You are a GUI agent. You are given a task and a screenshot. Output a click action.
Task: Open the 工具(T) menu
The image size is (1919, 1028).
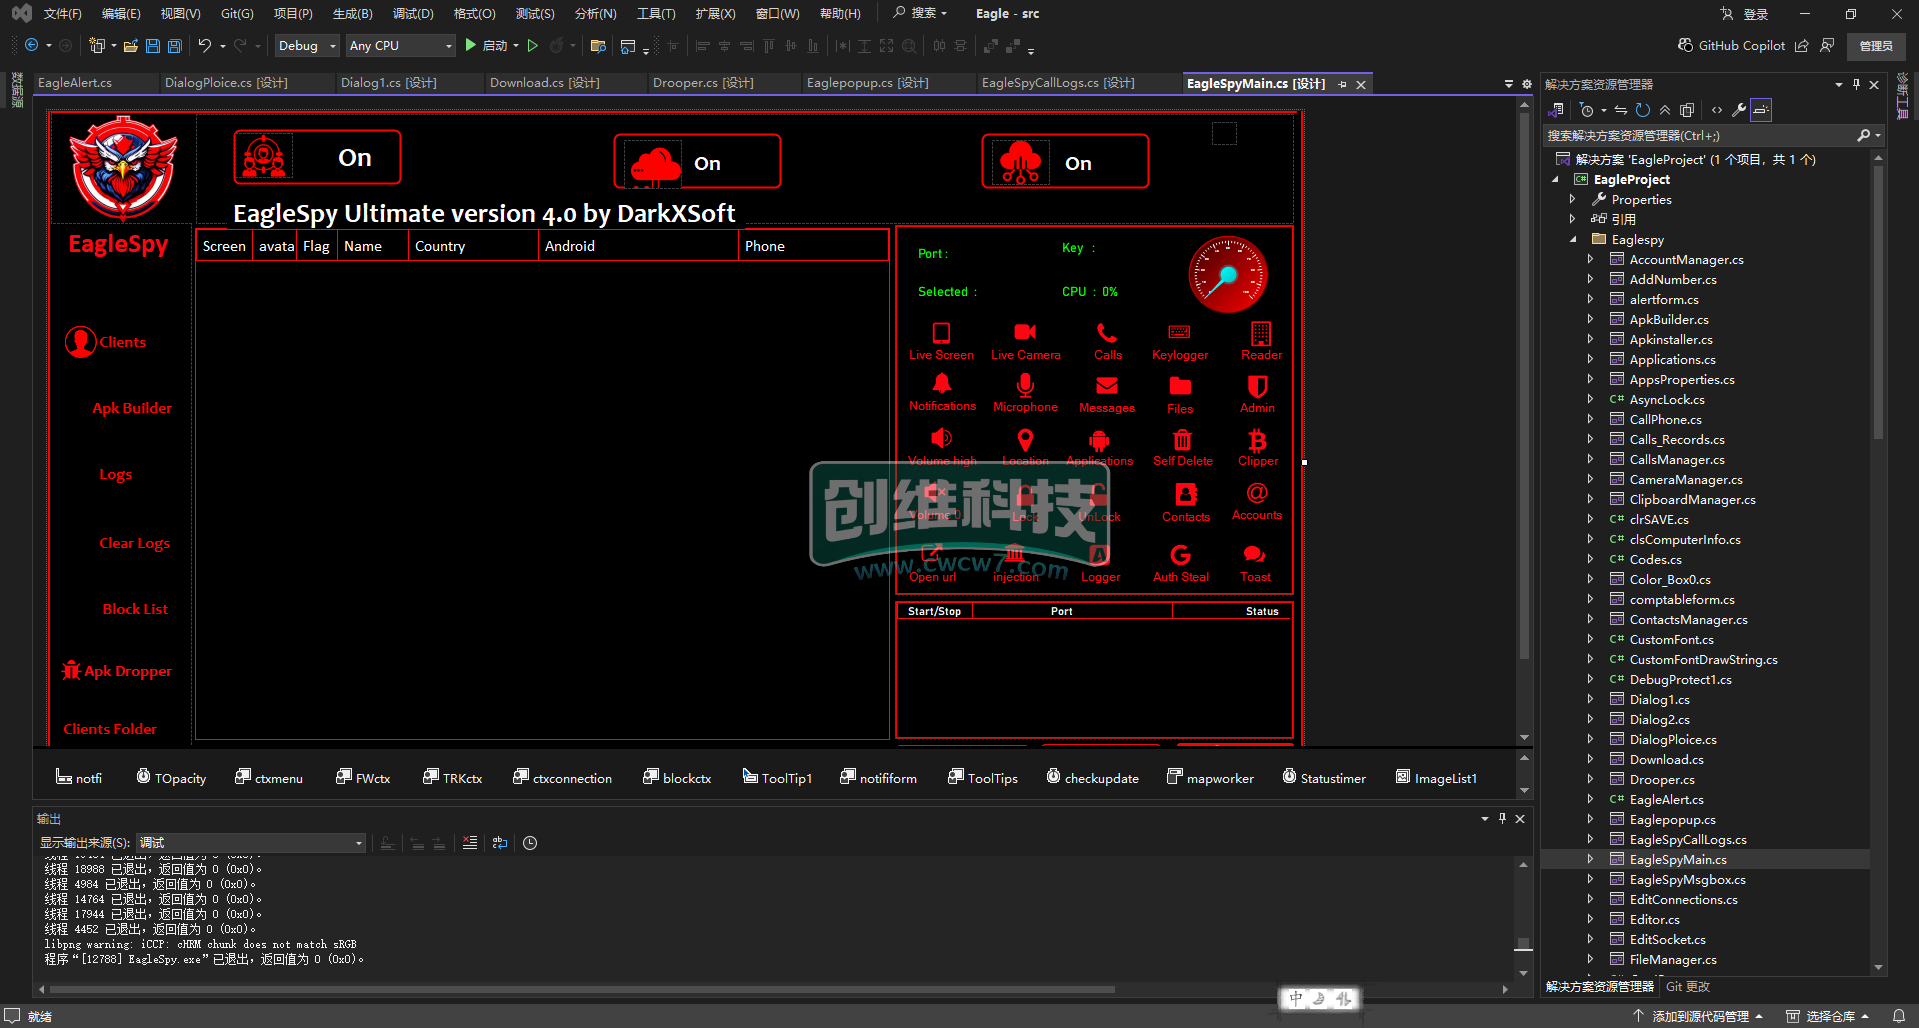656,14
